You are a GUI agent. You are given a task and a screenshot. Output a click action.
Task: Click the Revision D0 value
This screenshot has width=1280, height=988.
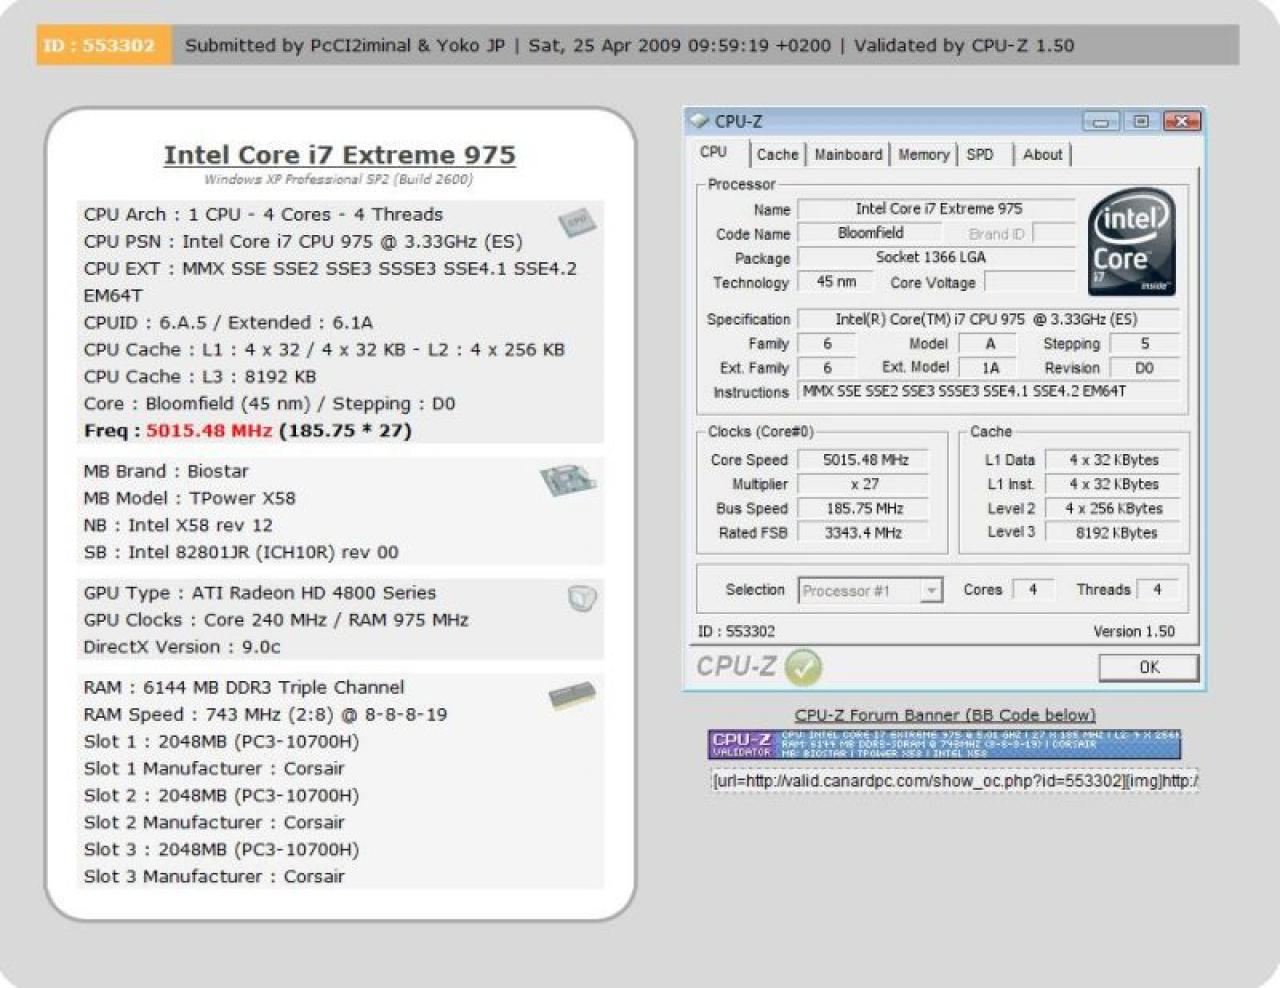[x=1144, y=368]
